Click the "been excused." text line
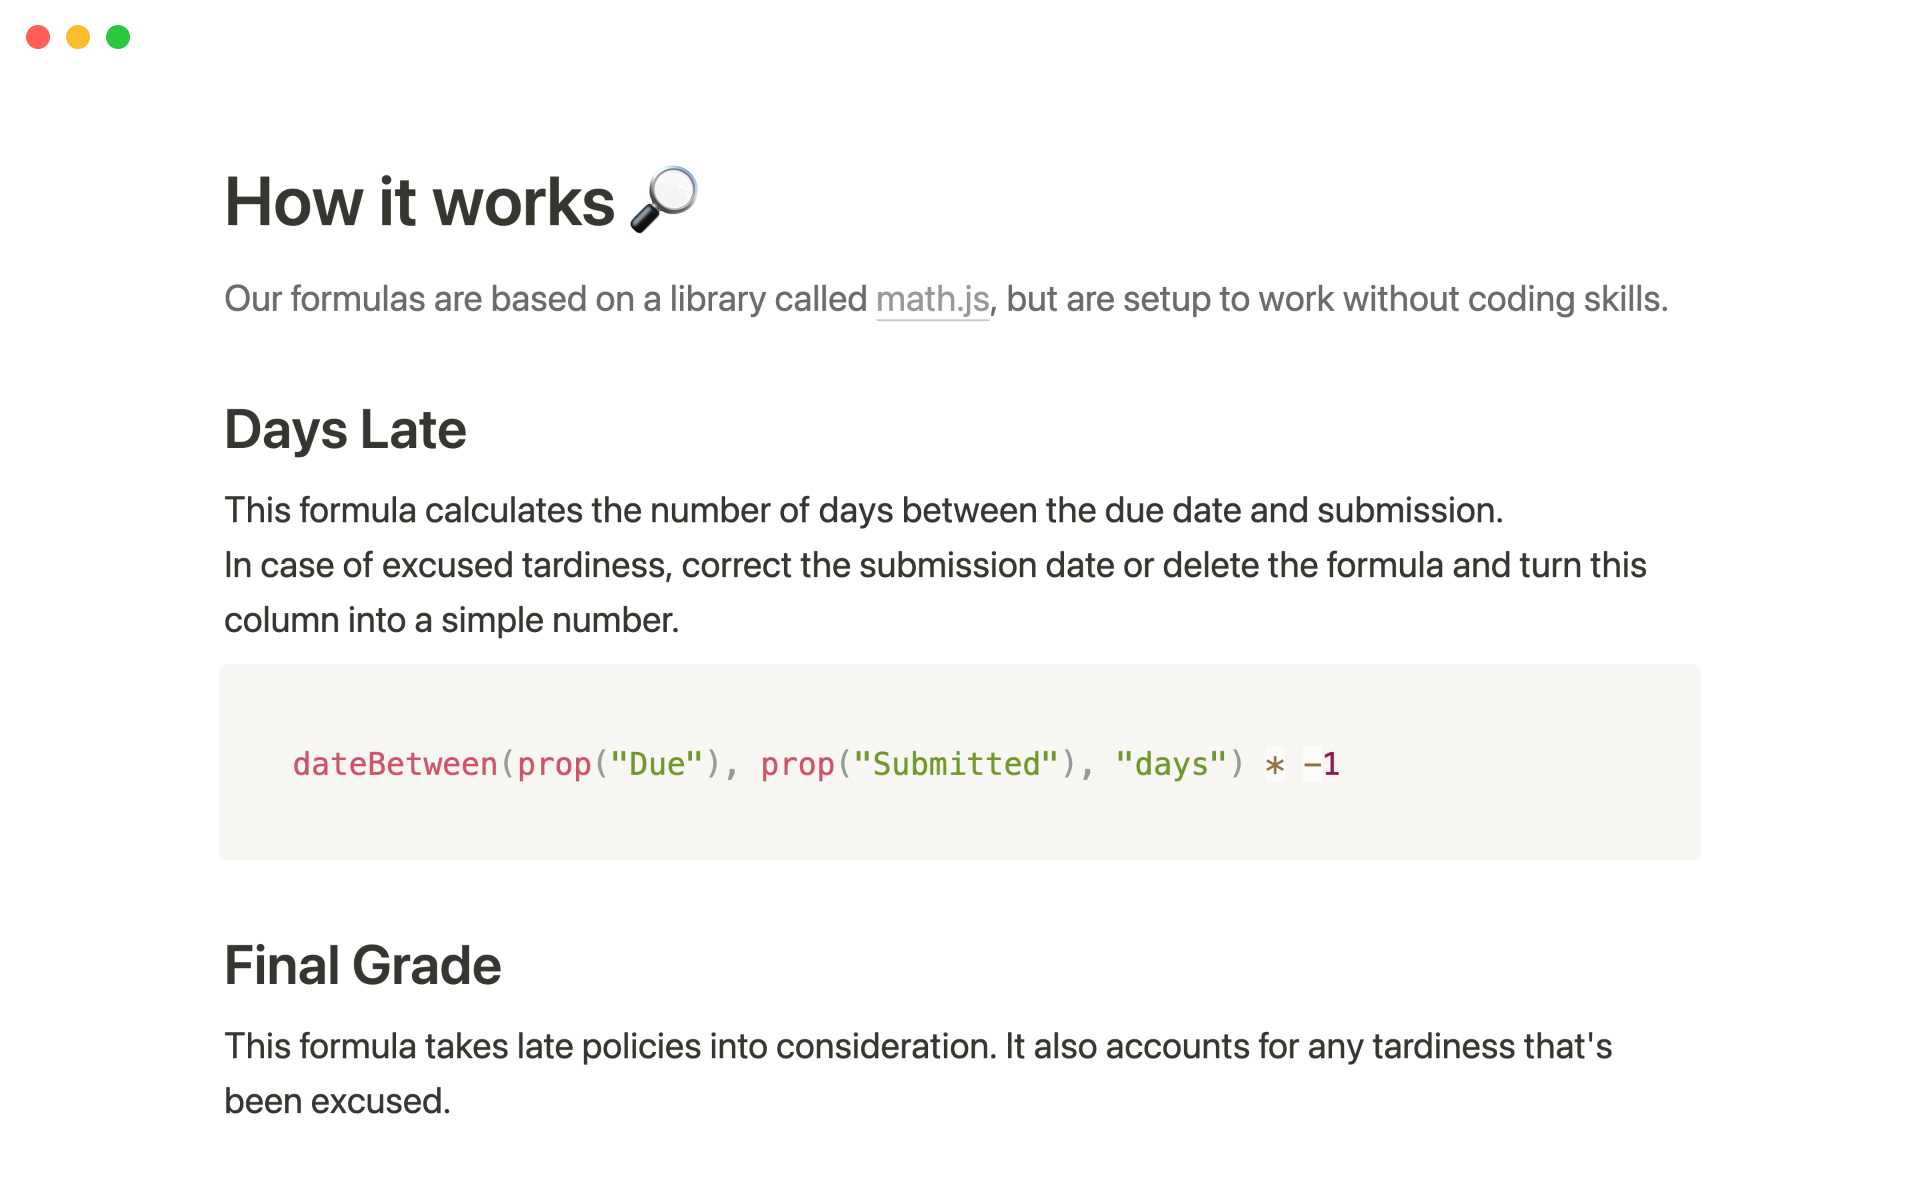 pyautogui.click(x=337, y=1102)
